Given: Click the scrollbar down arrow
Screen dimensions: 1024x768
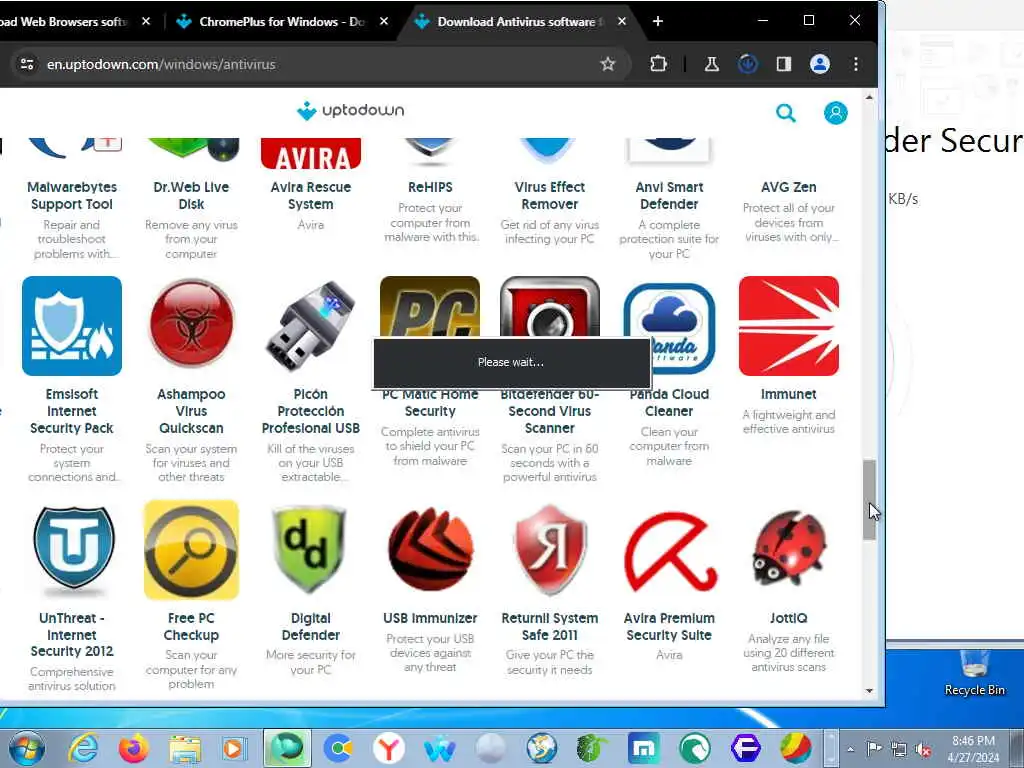Looking at the screenshot, I should (869, 690).
